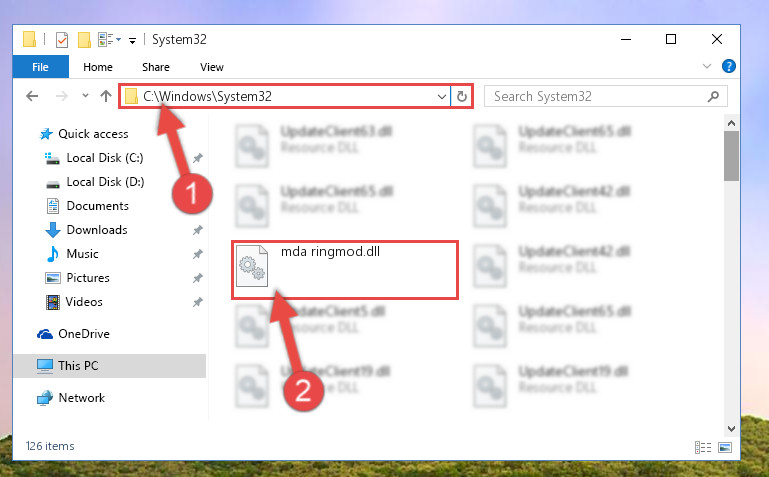Toggle the pin next to Local Disk (C:)

pos(198,158)
